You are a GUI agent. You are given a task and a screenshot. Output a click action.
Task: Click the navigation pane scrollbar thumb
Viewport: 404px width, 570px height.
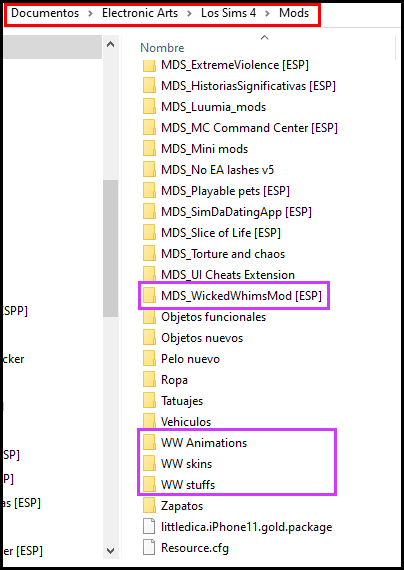111,249
